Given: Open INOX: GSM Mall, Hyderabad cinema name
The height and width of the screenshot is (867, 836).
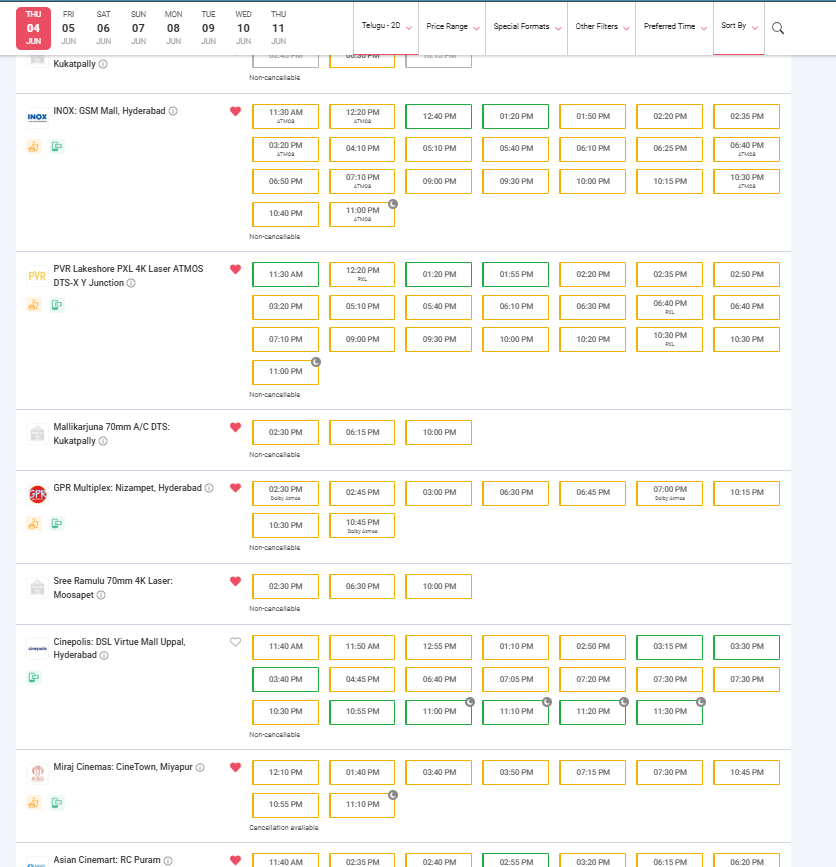Looking at the screenshot, I should (109, 111).
